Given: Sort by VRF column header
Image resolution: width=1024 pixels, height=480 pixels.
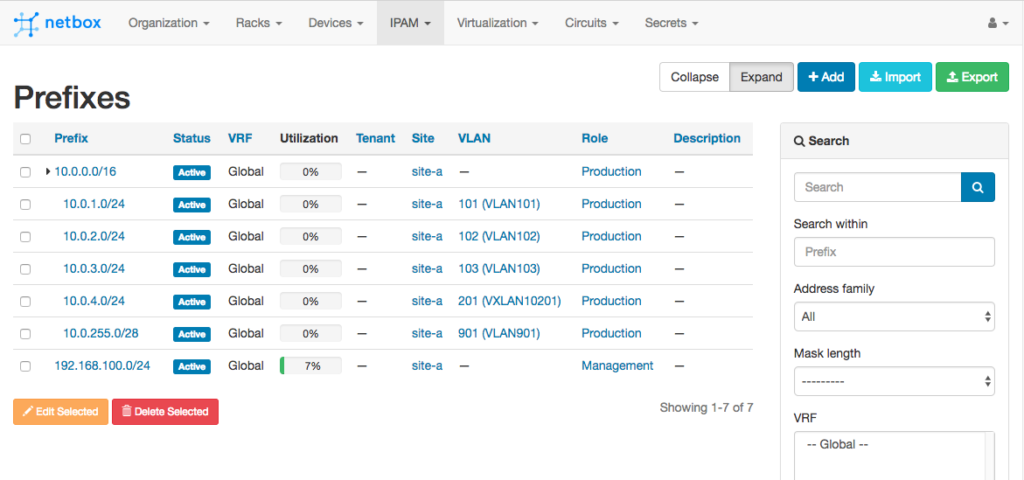Looking at the screenshot, I should (240, 138).
